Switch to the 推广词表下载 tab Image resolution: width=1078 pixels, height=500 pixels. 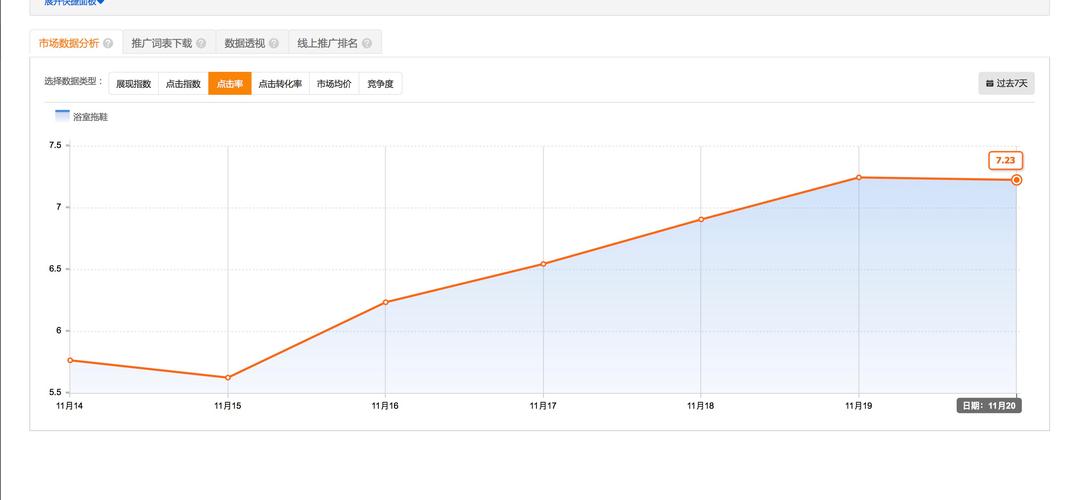161,44
